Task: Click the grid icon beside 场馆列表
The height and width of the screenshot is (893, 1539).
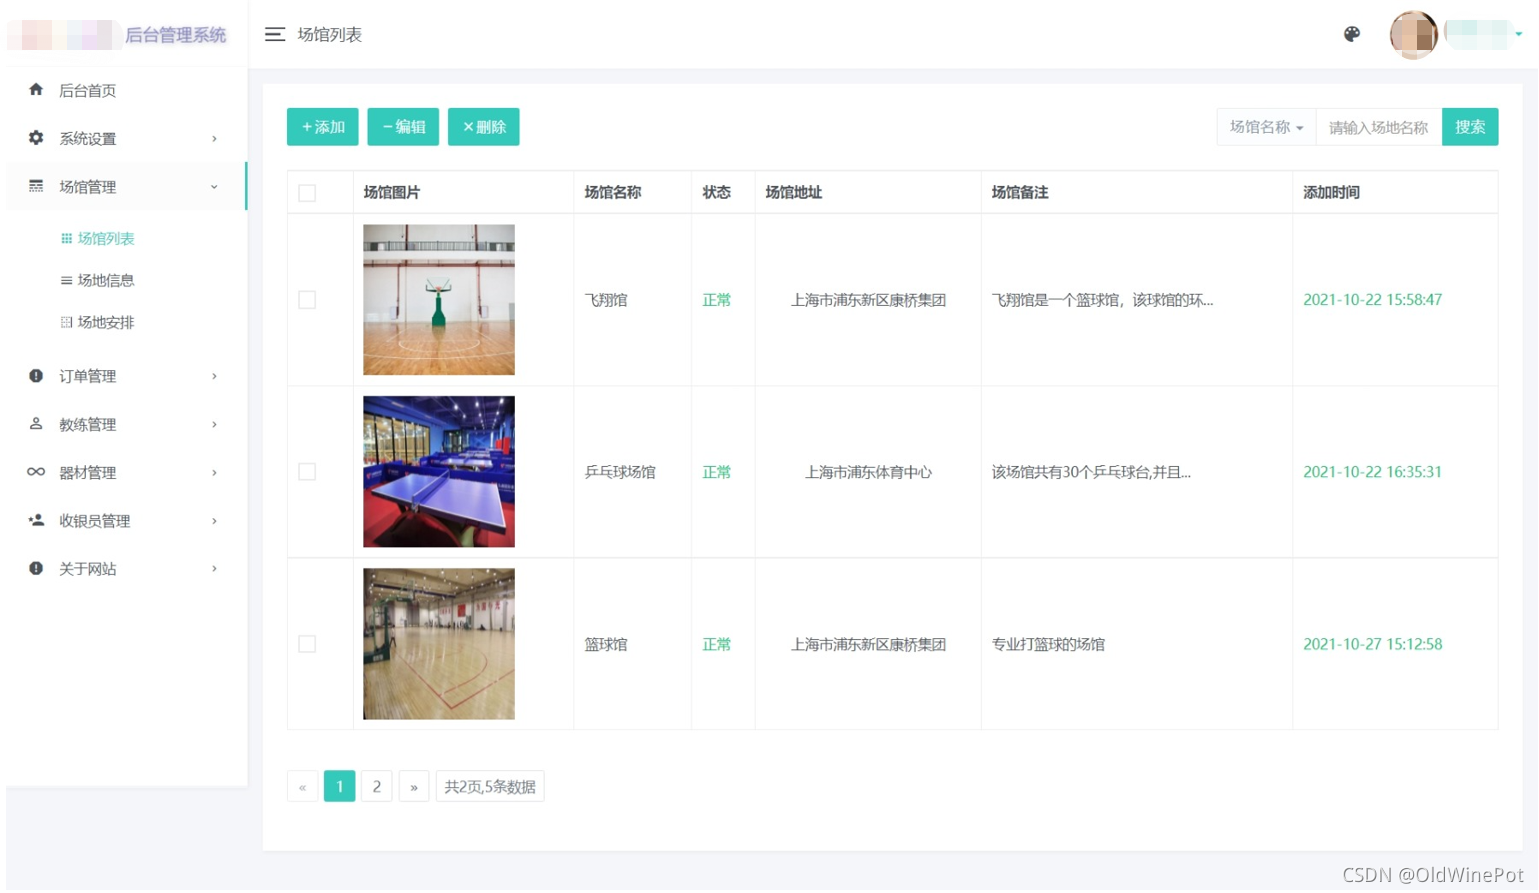Action: pyautogui.click(x=67, y=238)
